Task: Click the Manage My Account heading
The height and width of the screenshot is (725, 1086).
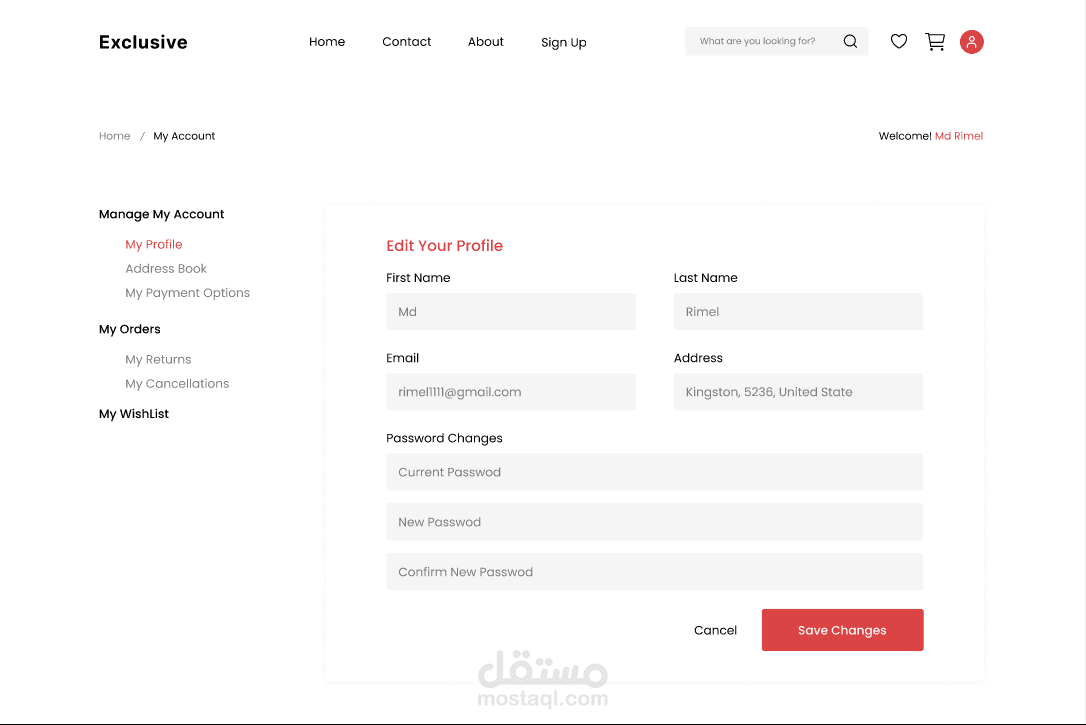Action: coord(161,214)
